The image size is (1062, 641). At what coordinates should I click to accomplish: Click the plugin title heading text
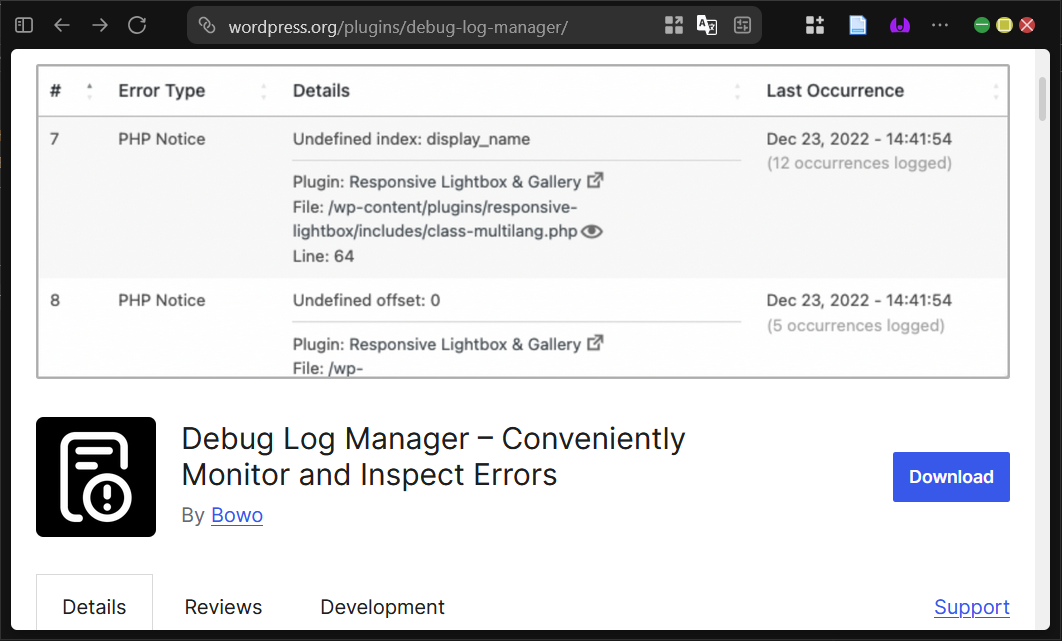click(x=433, y=457)
